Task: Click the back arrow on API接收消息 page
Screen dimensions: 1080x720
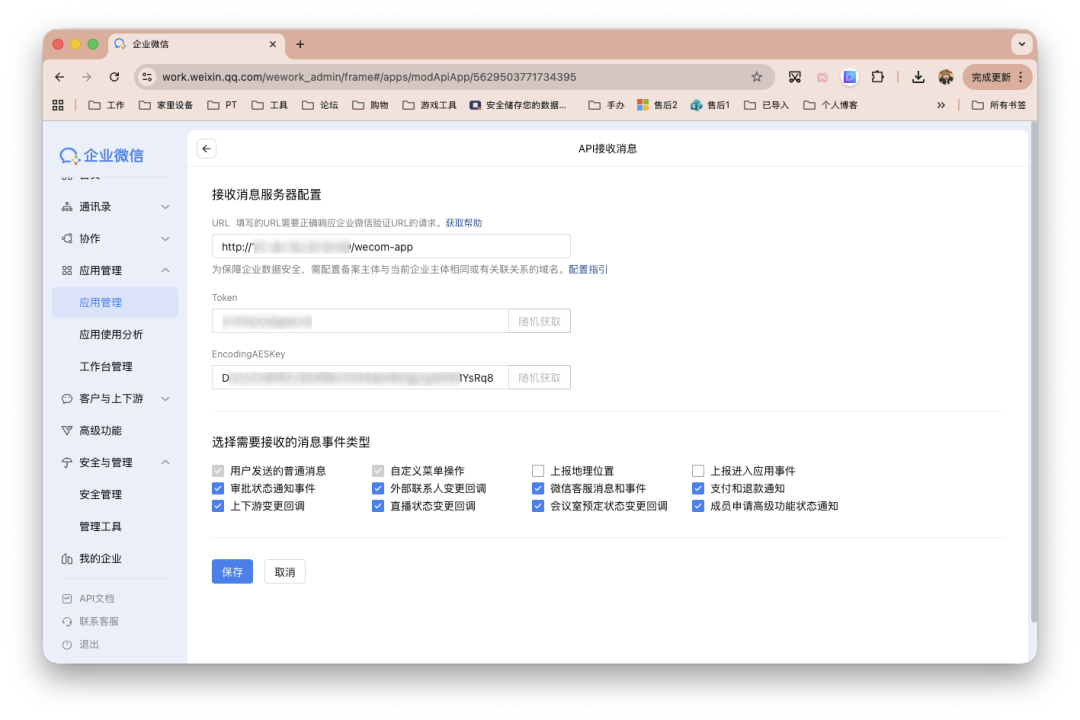Action: (206, 147)
